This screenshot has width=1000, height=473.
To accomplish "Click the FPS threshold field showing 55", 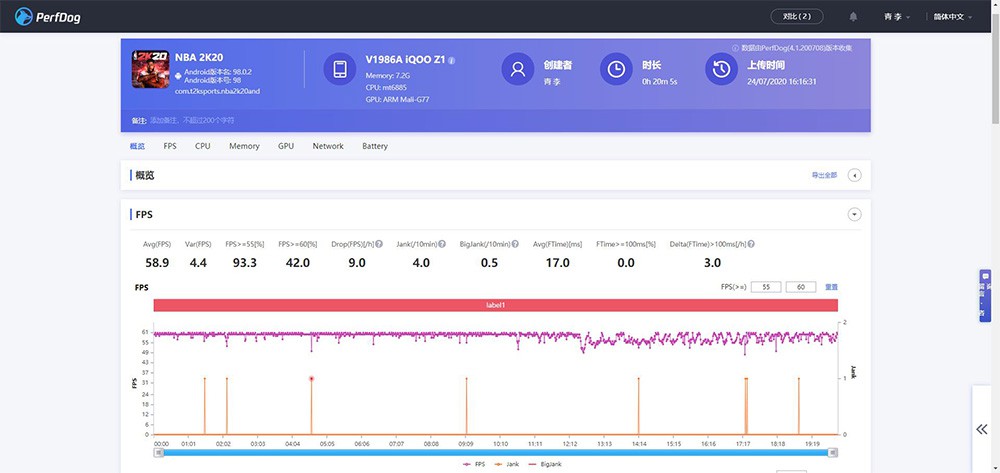I will 766,287.
